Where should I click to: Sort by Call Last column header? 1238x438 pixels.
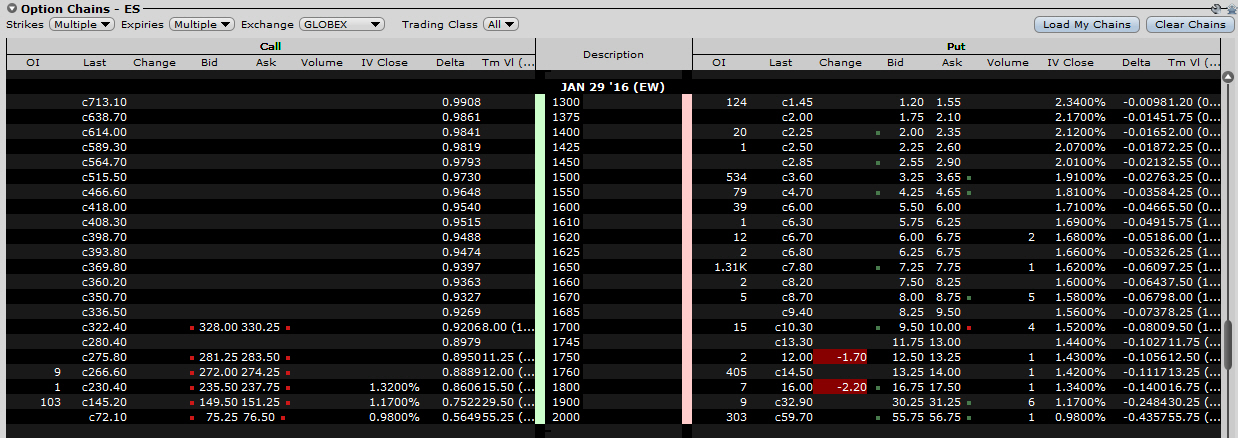(95, 62)
